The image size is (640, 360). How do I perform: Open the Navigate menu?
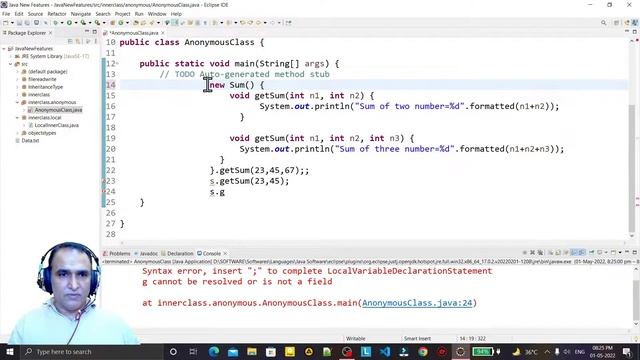[x=80, y=14]
